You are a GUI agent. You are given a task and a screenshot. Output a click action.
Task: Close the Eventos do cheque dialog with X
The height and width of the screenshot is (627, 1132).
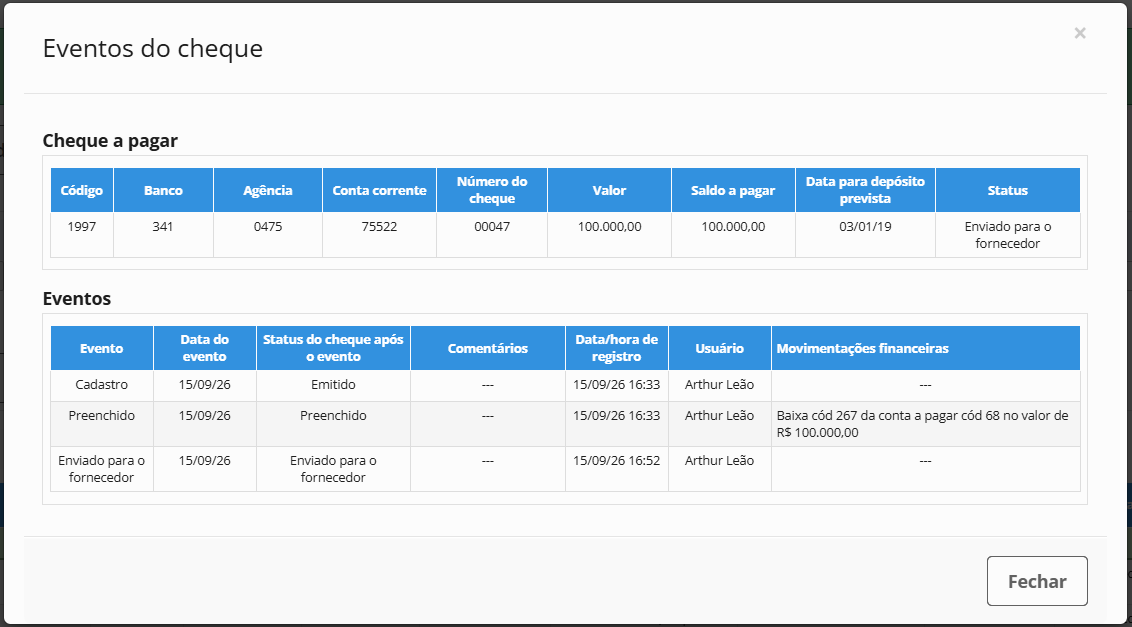(x=1079, y=33)
